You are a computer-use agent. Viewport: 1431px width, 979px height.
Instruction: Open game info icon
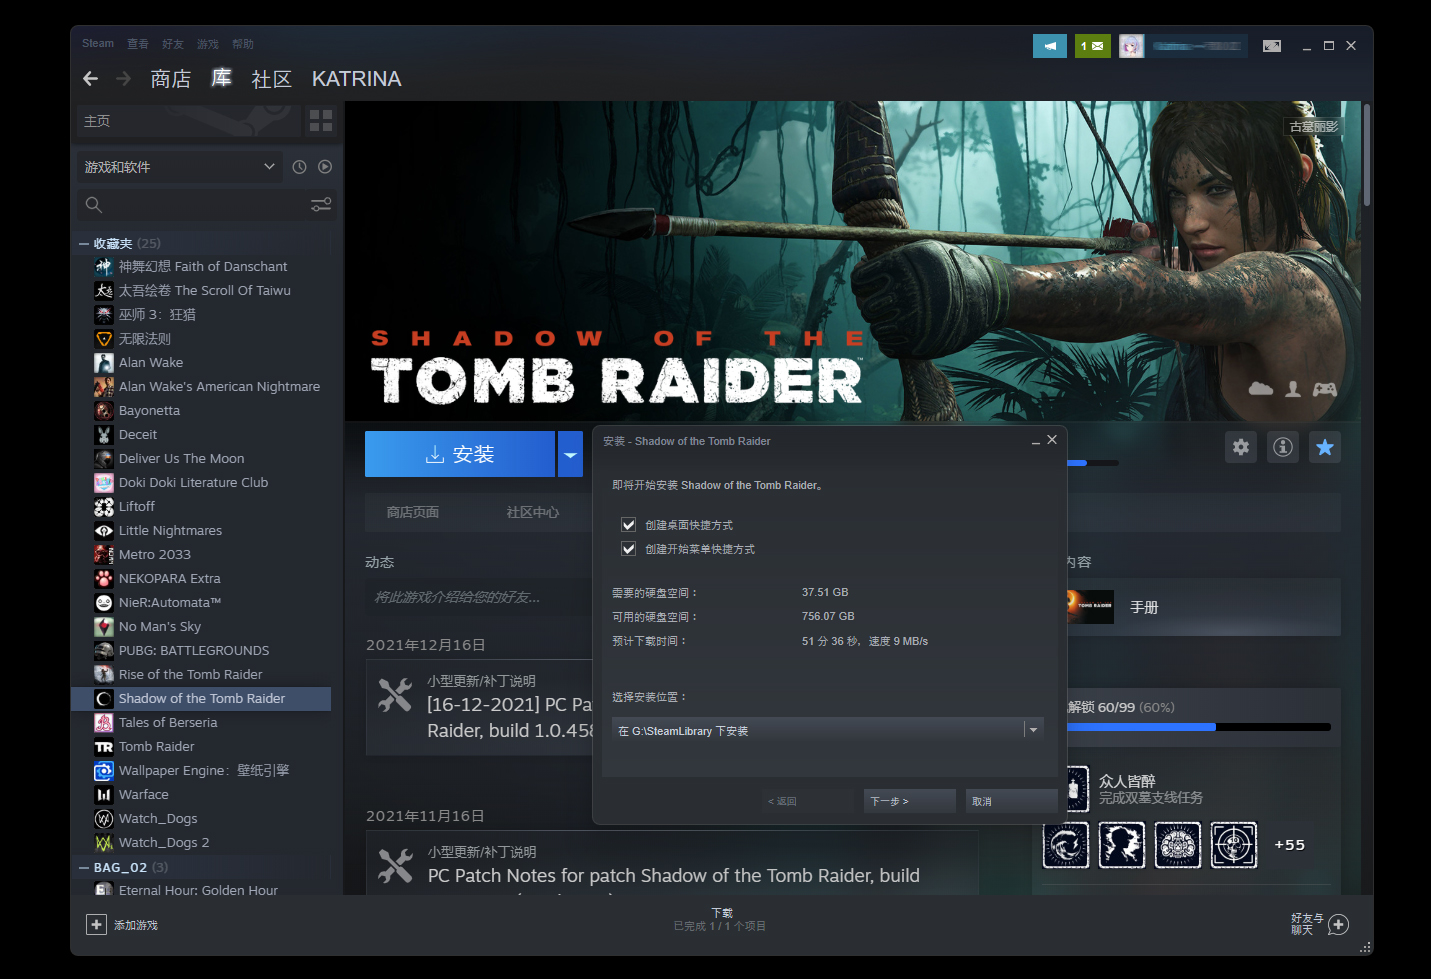pyautogui.click(x=1283, y=447)
